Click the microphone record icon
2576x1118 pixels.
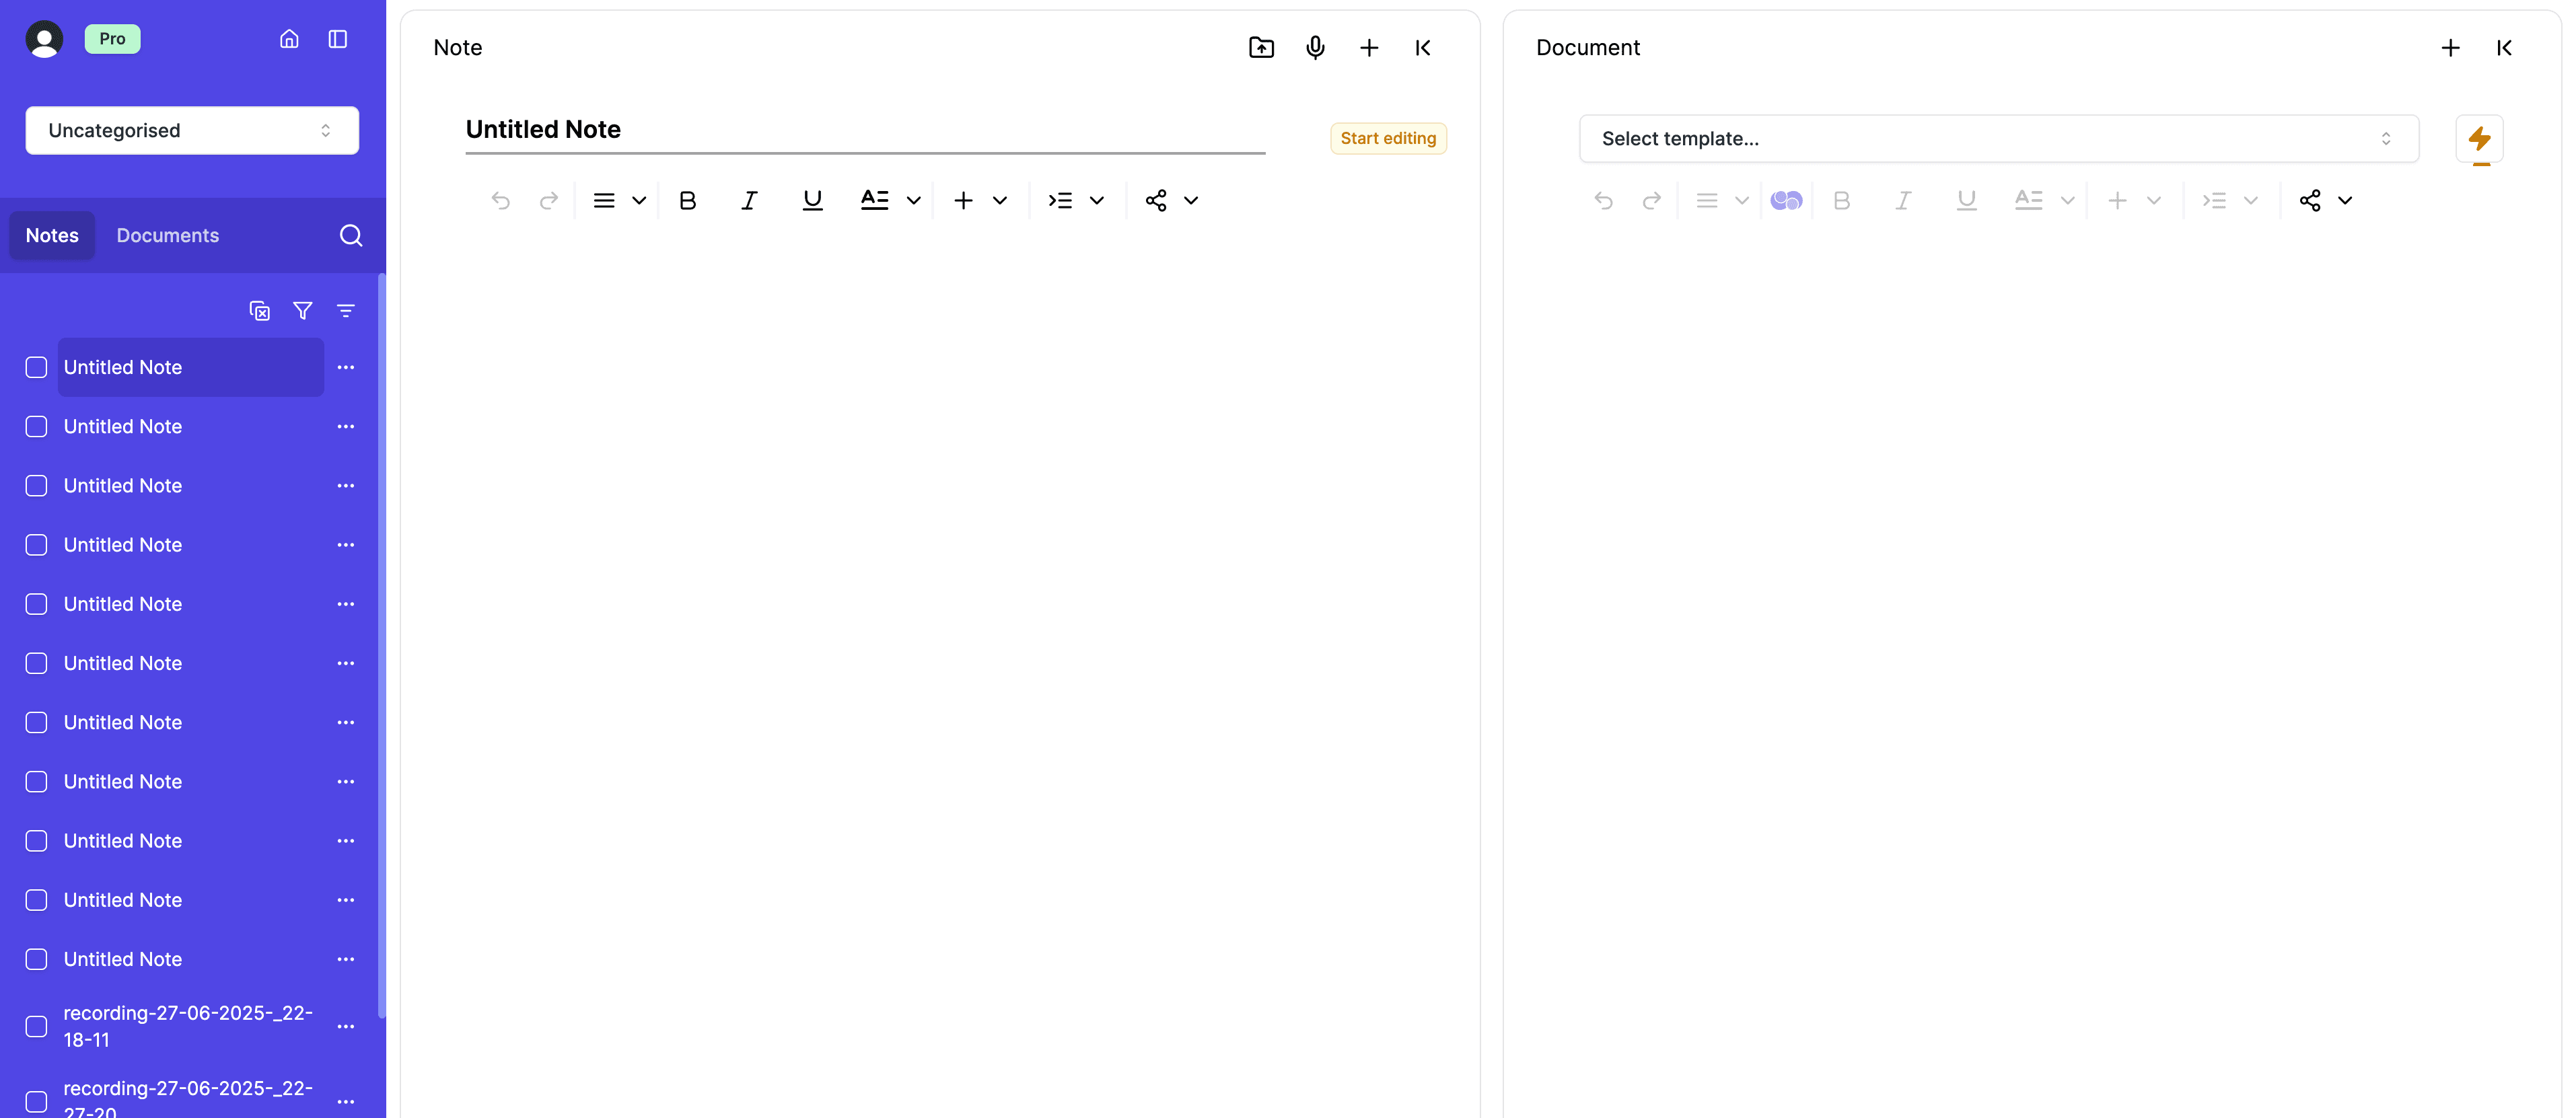tap(1315, 47)
